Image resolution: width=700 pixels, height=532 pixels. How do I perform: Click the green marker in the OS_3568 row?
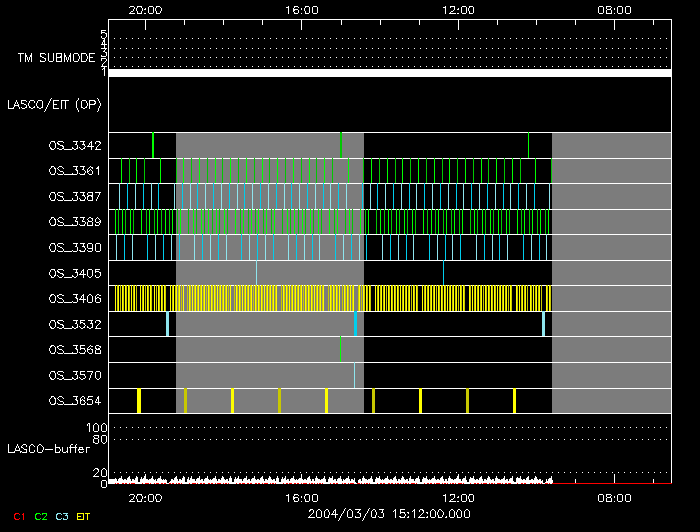(341, 349)
